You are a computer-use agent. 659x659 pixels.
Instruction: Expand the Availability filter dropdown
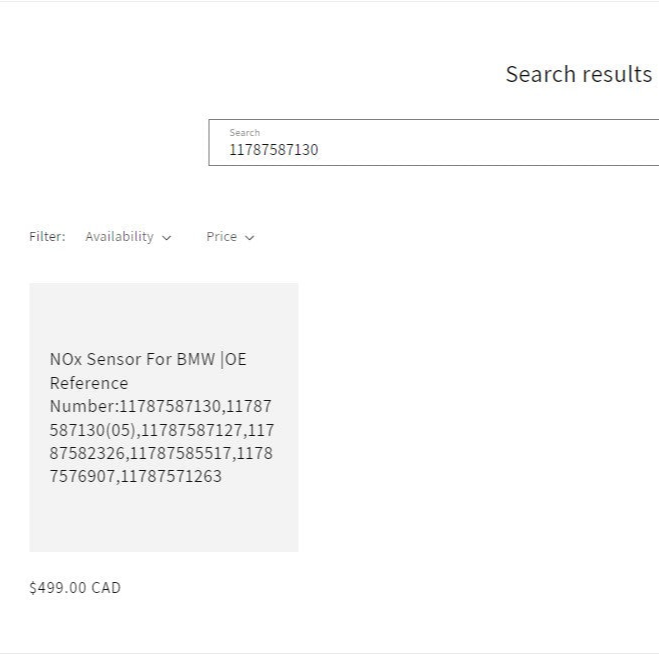click(x=128, y=237)
